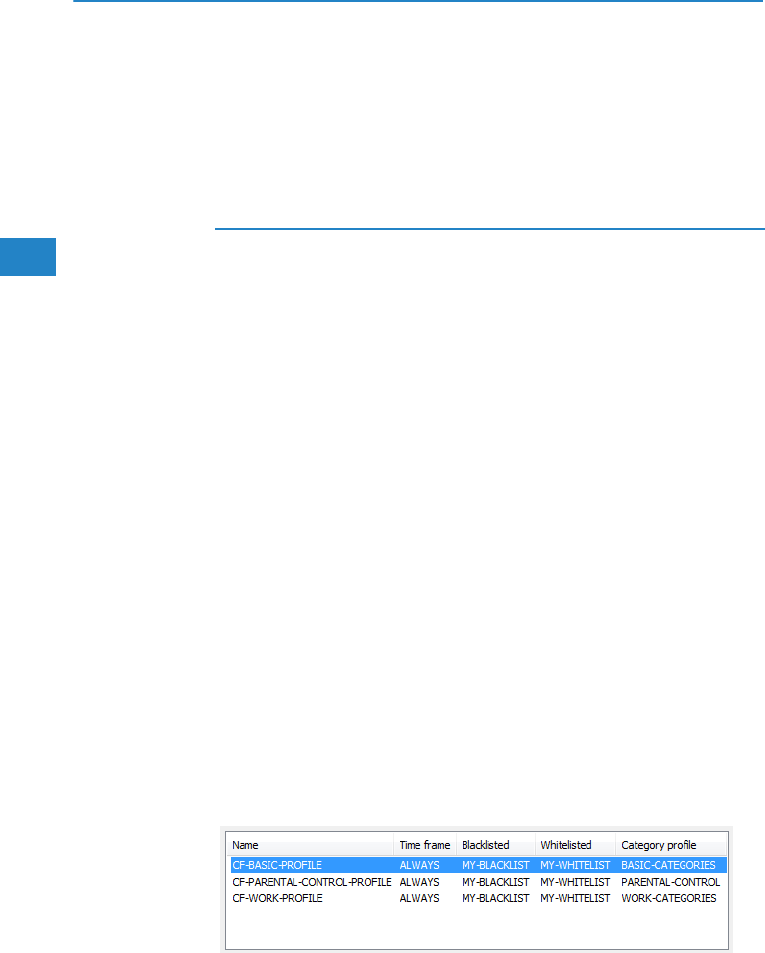Click MY-BLACKLIST in CF-BASIC-PROFILE row

click(x=495, y=865)
